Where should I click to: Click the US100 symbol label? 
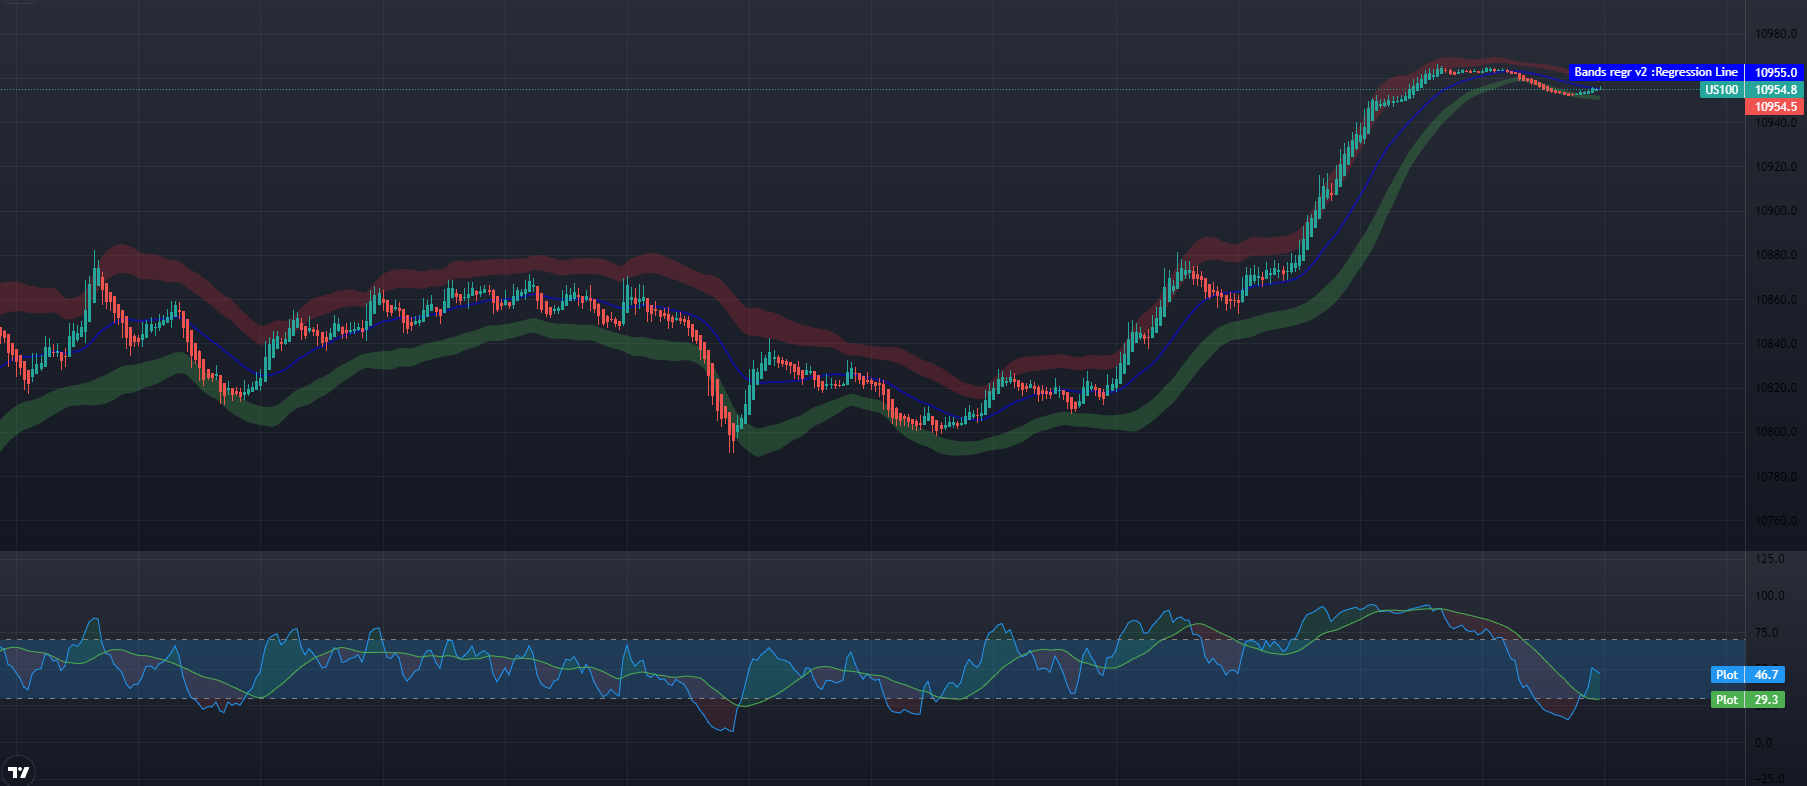coord(1721,90)
